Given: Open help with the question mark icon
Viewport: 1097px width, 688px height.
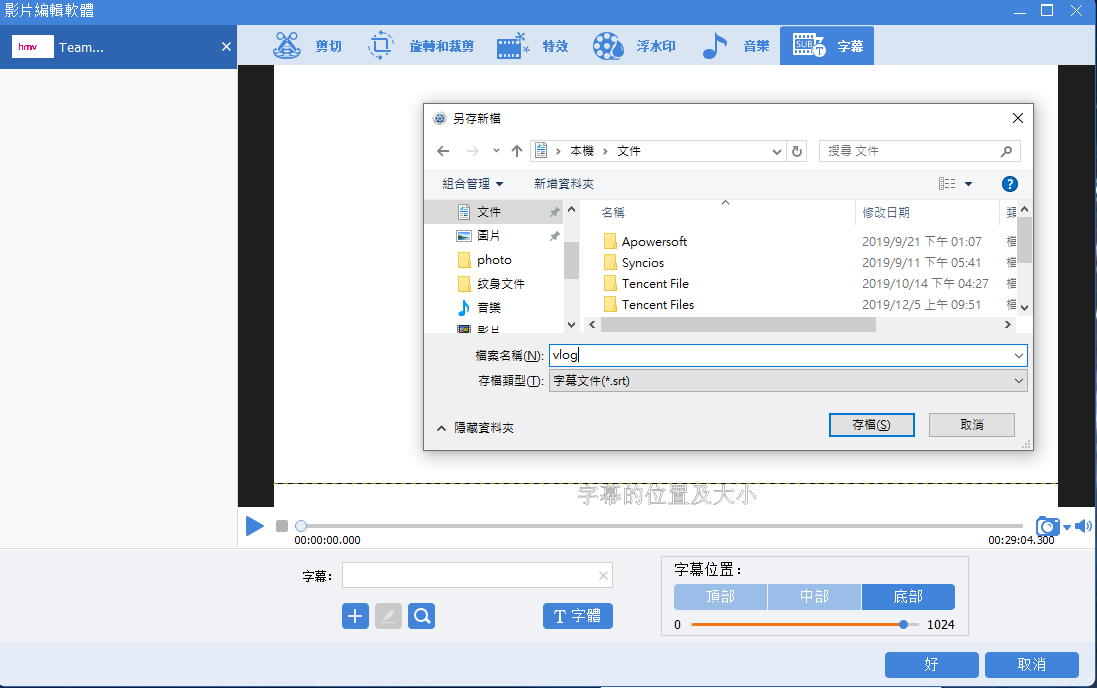Looking at the screenshot, I should point(1010,184).
